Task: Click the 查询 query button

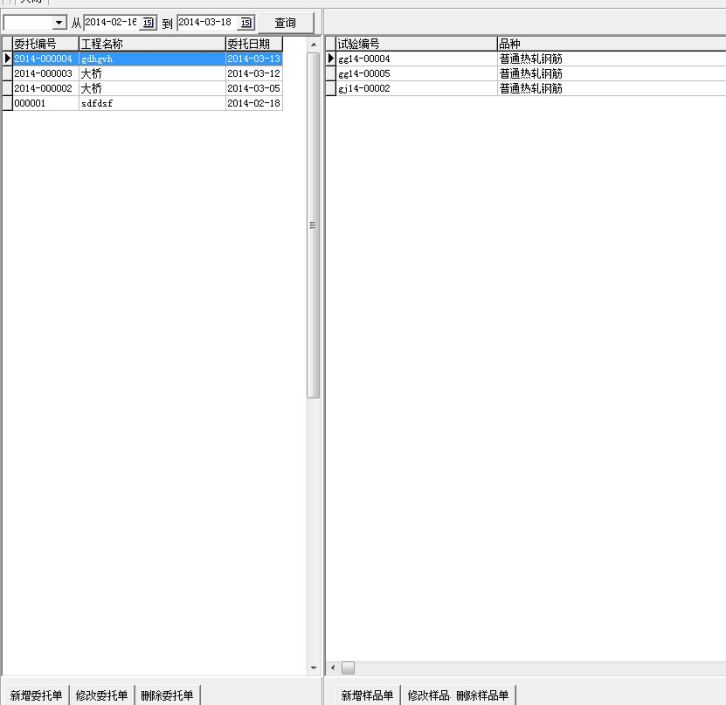Action: pyautogui.click(x=286, y=23)
